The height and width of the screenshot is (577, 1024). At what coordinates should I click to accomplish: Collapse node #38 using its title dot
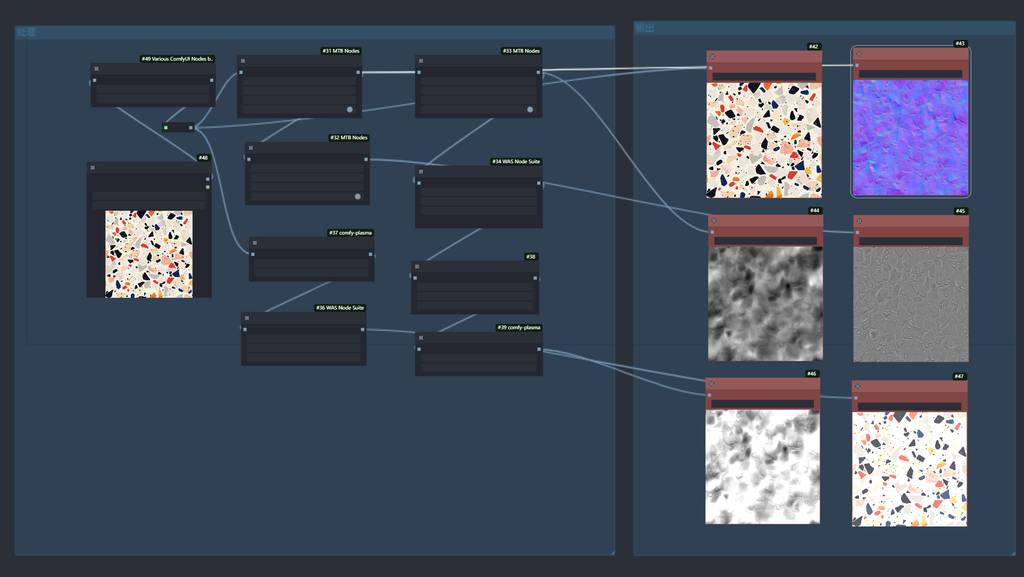(417, 267)
